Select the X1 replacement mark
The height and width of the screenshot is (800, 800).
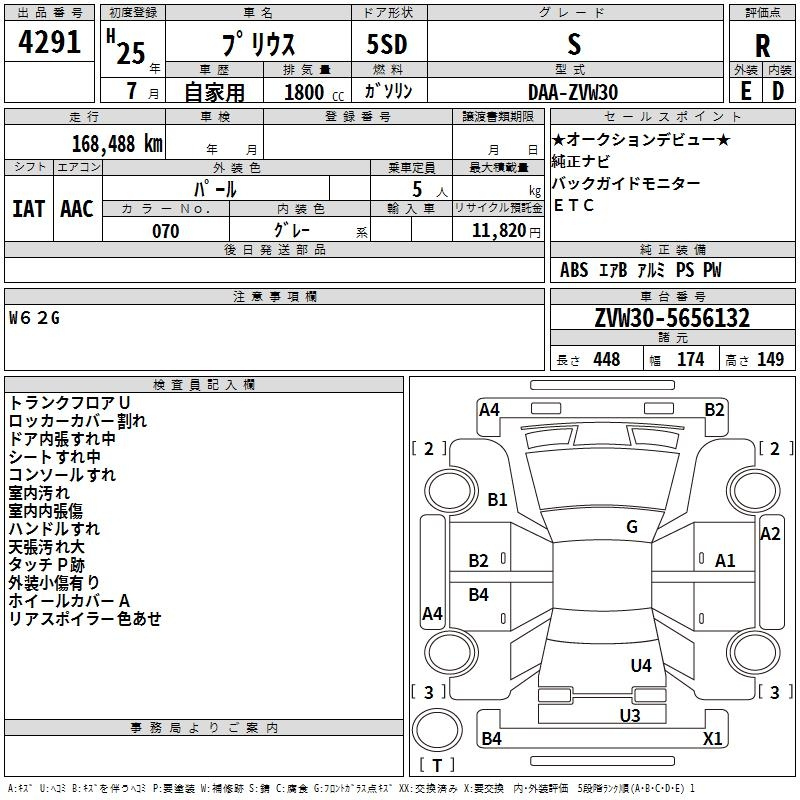coord(712,738)
